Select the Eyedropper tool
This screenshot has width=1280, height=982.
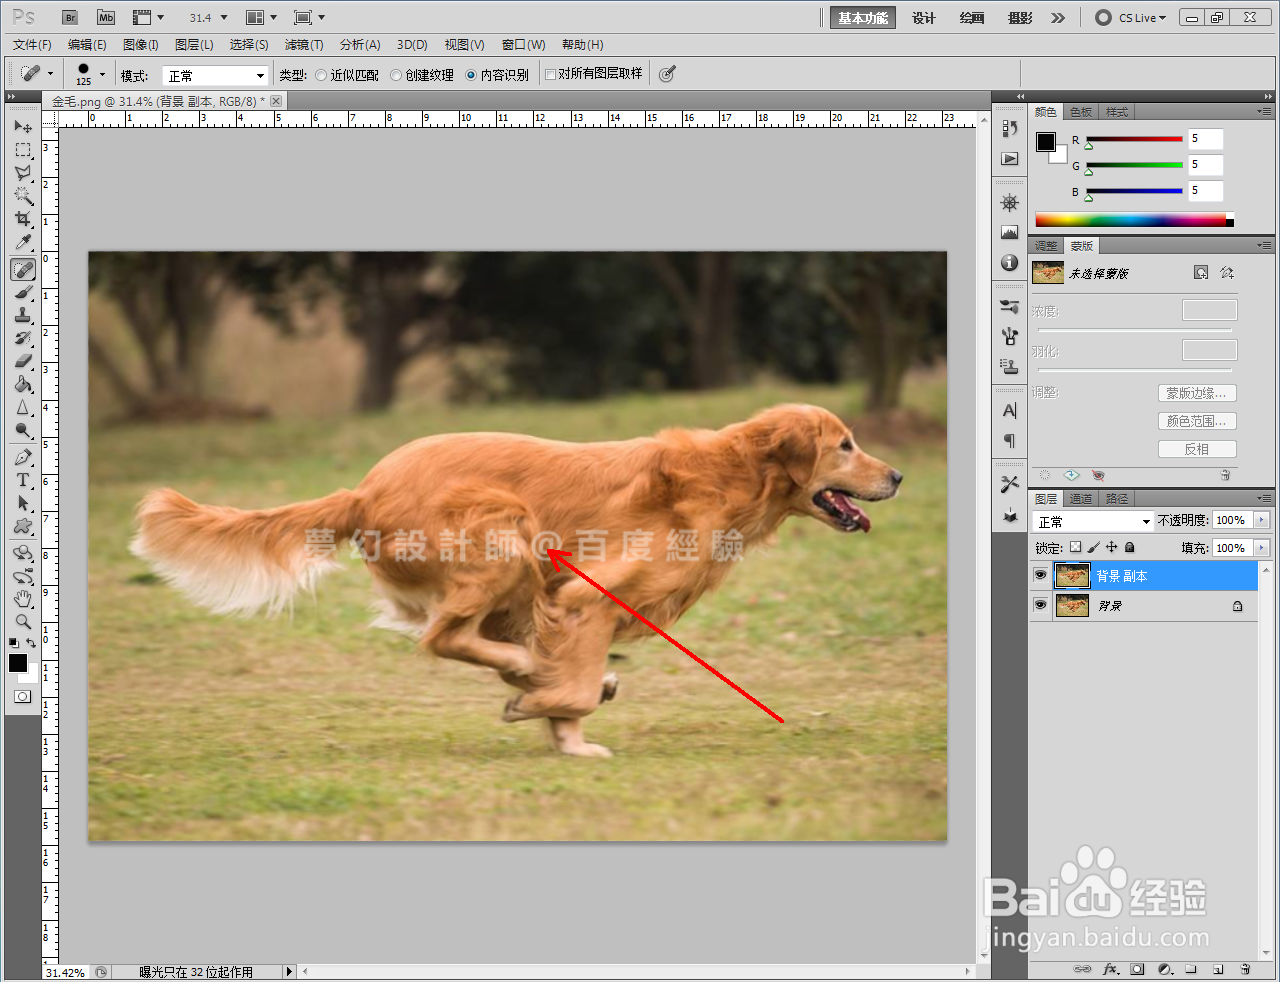23,244
